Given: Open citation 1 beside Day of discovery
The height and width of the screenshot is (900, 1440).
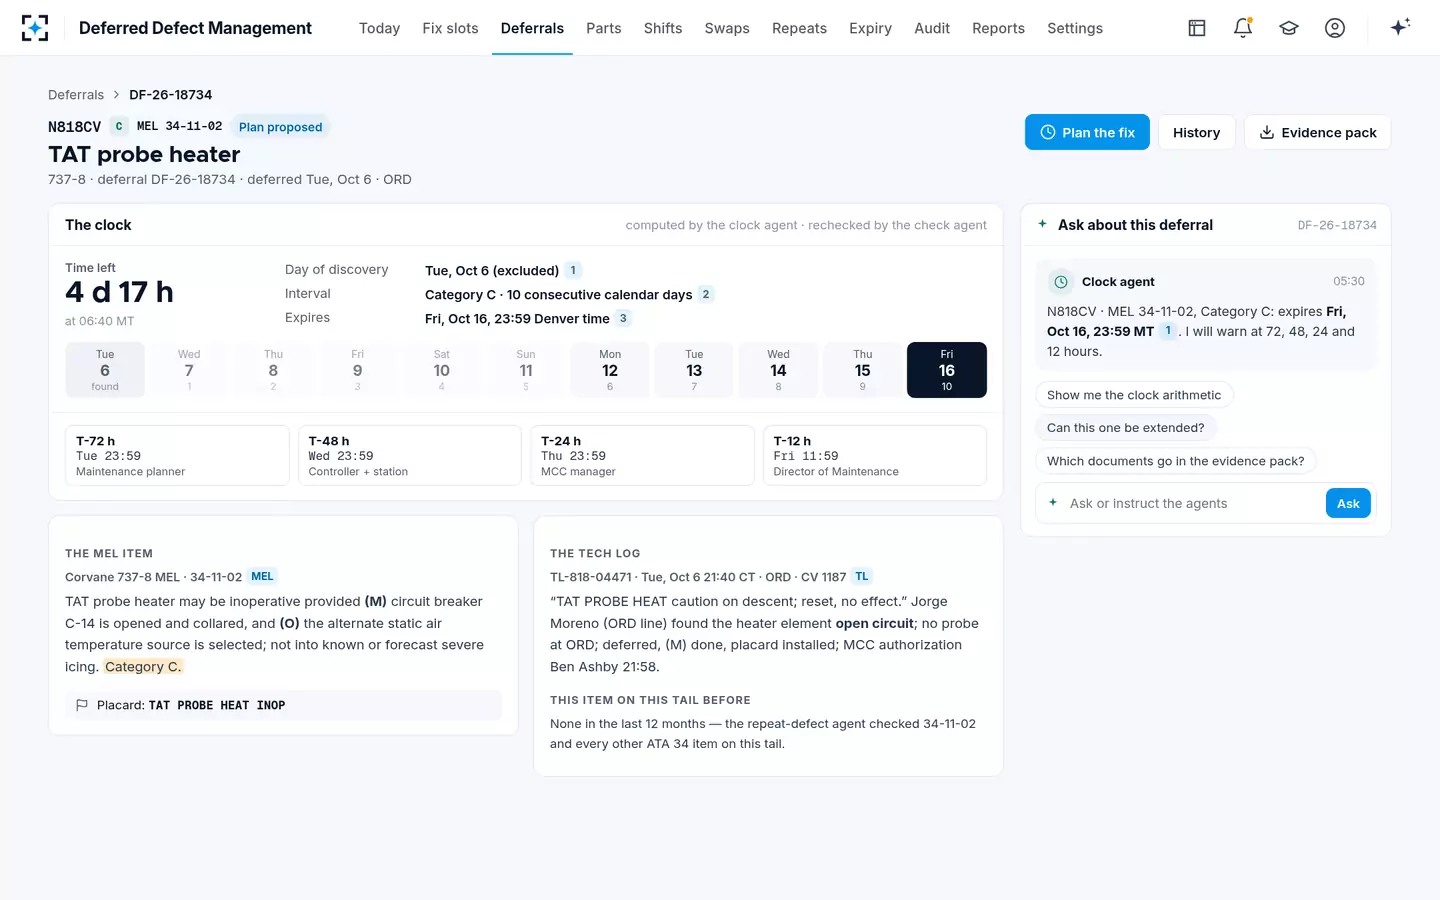Looking at the screenshot, I should pyautogui.click(x=573, y=270).
